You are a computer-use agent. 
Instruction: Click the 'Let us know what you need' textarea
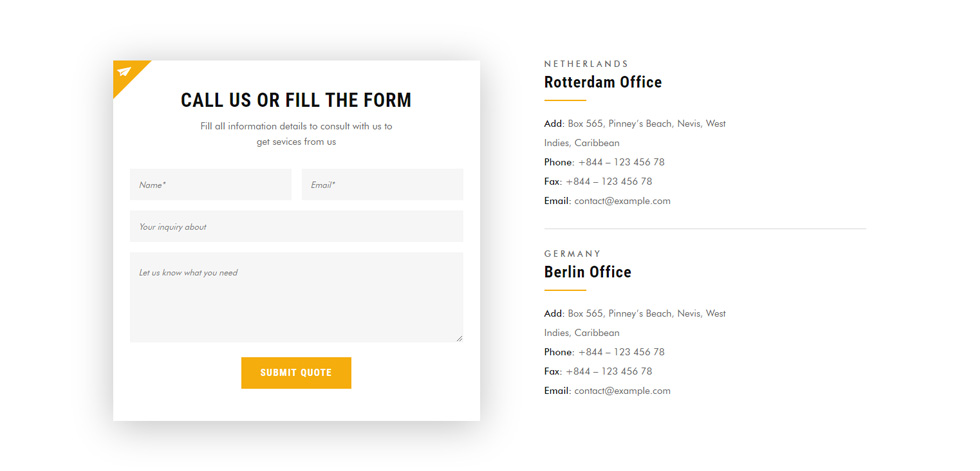297,297
